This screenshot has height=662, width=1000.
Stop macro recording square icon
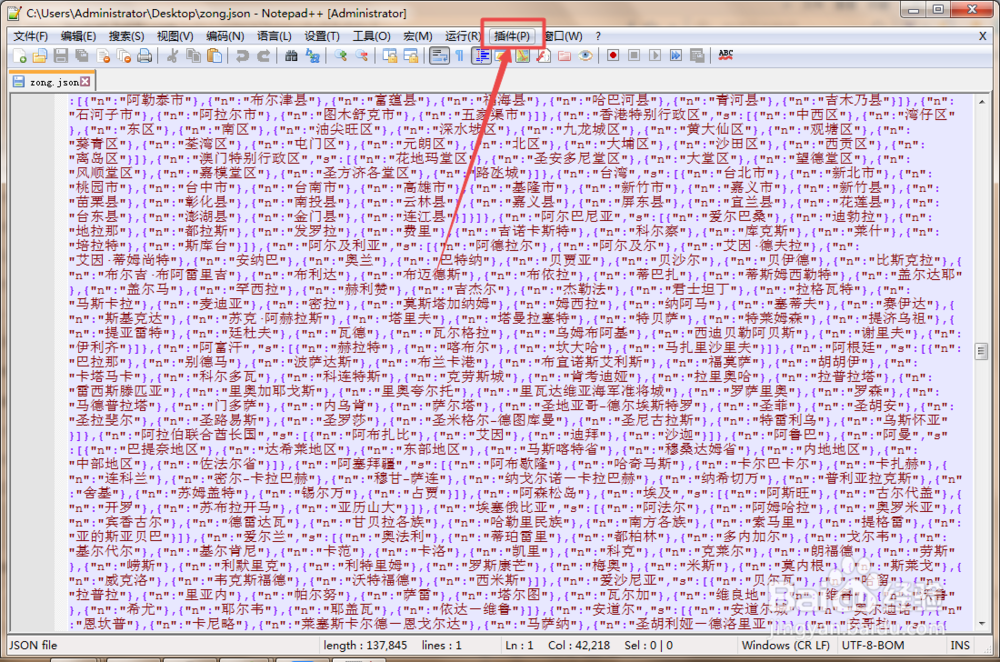[x=634, y=56]
